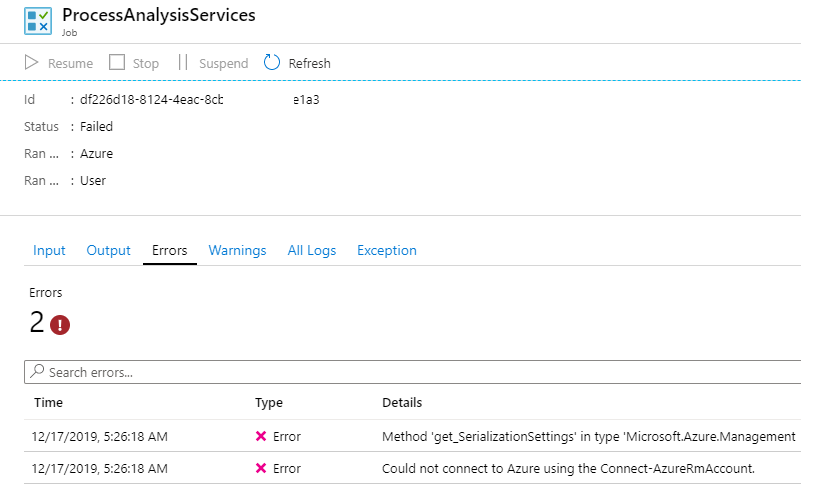Click the red errors alert icon
The width and height of the screenshot is (814, 494).
click(60, 325)
